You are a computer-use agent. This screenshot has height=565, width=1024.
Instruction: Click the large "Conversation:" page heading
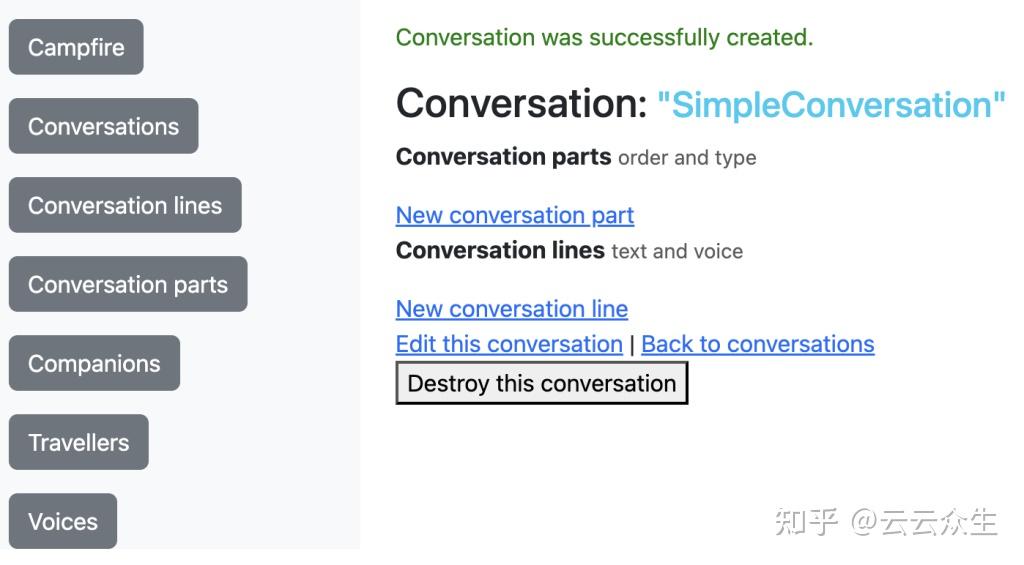coord(522,104)
